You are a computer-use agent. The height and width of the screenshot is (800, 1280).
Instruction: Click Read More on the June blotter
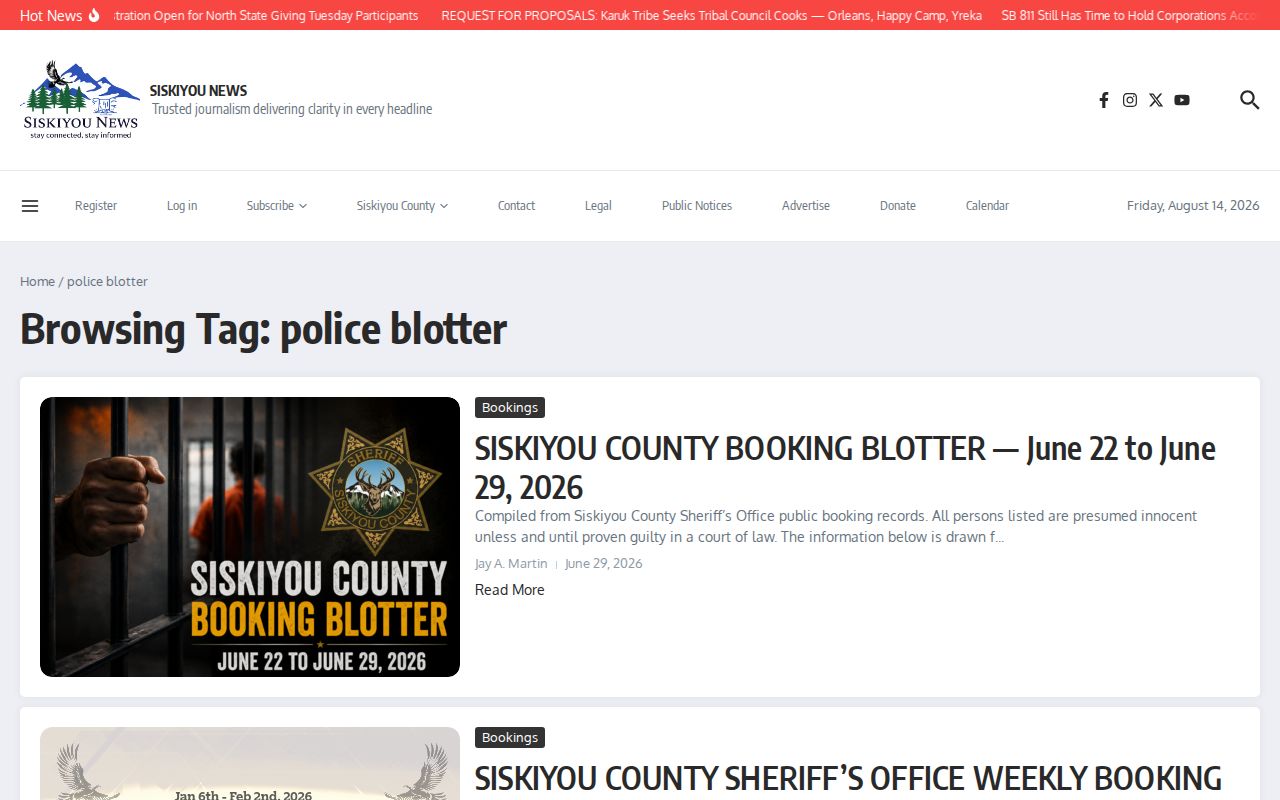point(510,590)
